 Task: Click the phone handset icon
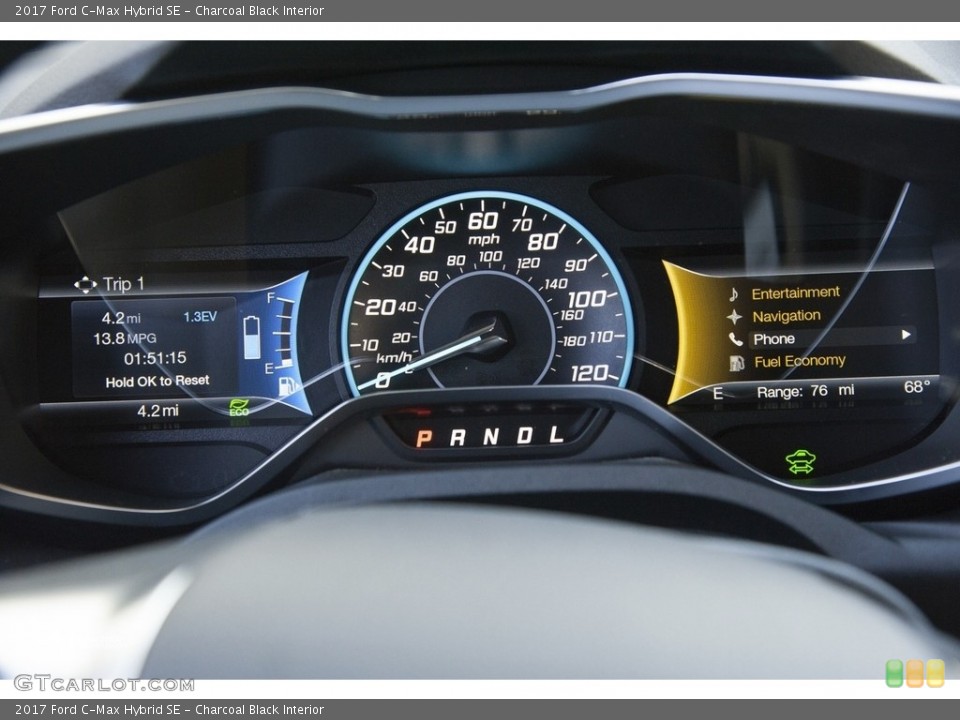coord(735,339)
